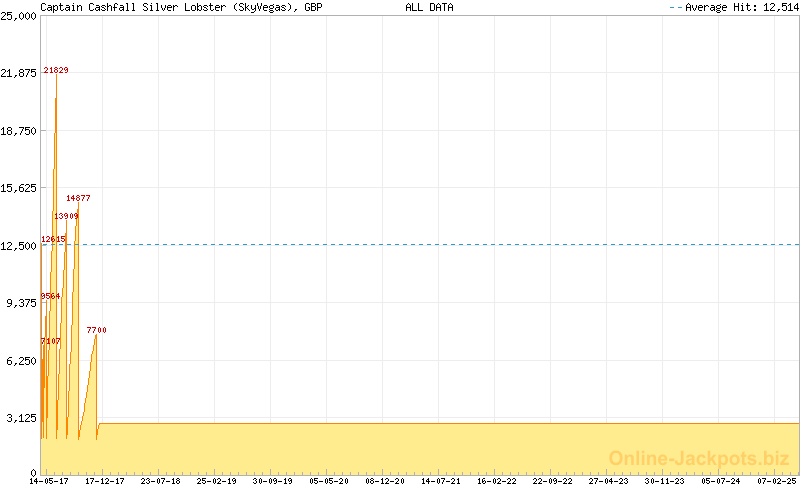800x490 pixels.
Task: Click the 9564 data point label
Action: 50,295
